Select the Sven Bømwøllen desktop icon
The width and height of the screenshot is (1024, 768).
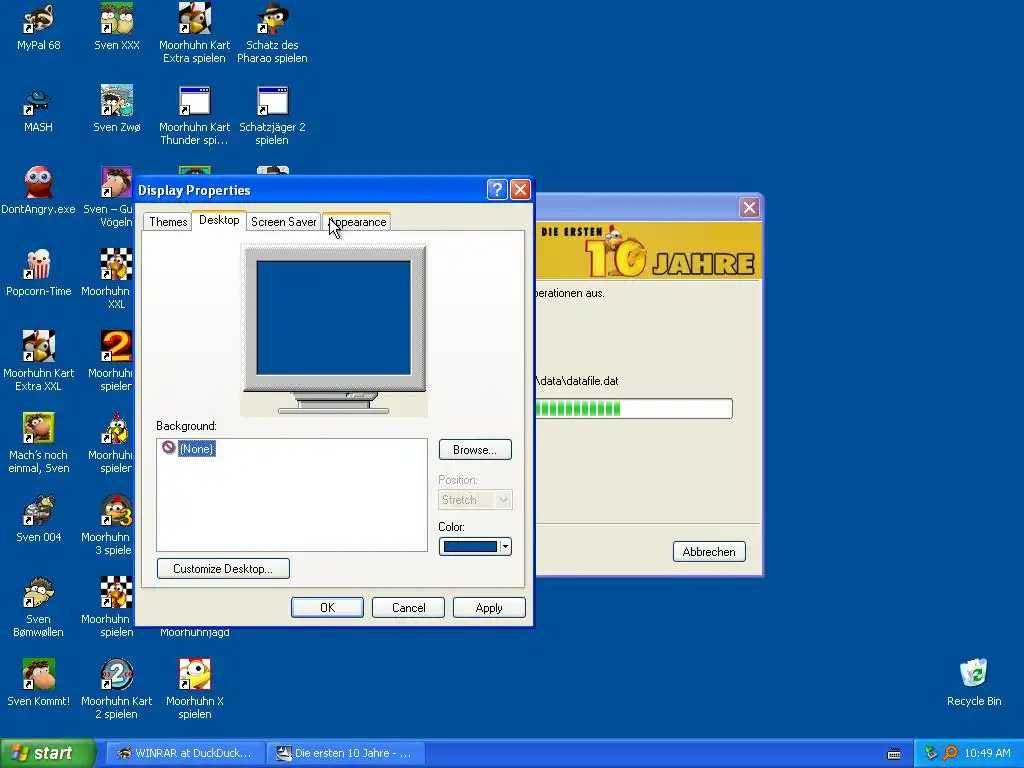38,607
